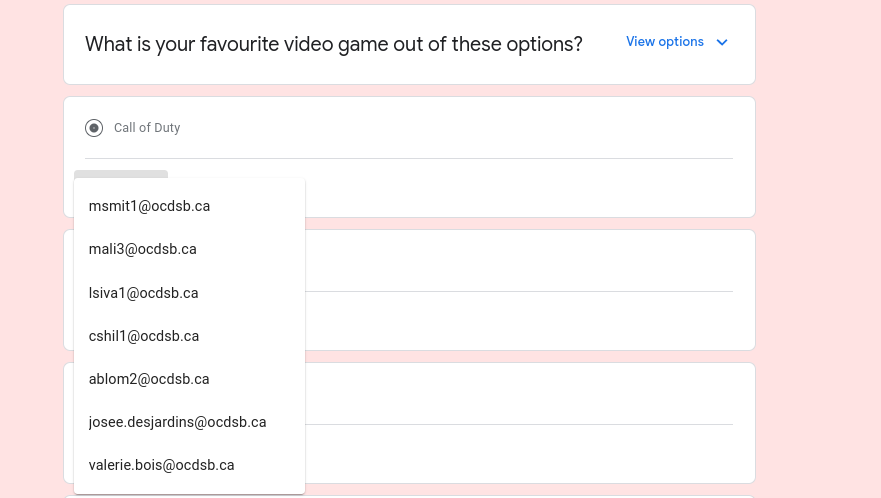
Task: Choose josee.desjardins@ocdsb.ca from the list
Action: click(177, 422)
